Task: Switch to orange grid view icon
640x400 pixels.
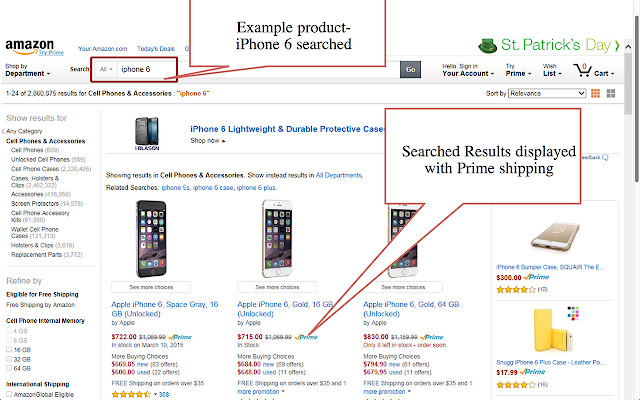Action: pyautogui.click(x=596, y=93)
